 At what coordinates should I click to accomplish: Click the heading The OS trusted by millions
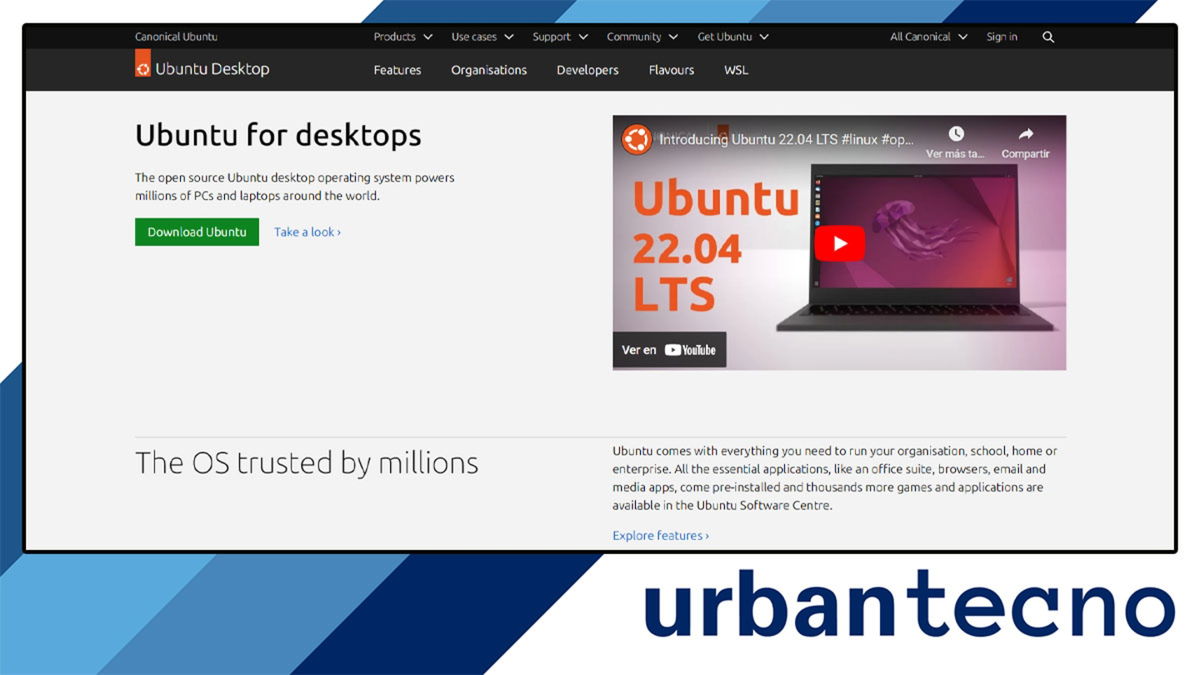coord(307,463)
